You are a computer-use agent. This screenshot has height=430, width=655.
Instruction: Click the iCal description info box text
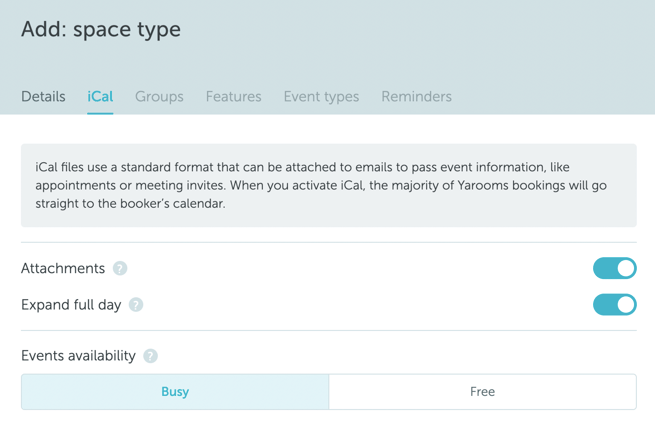pos(321,185)
